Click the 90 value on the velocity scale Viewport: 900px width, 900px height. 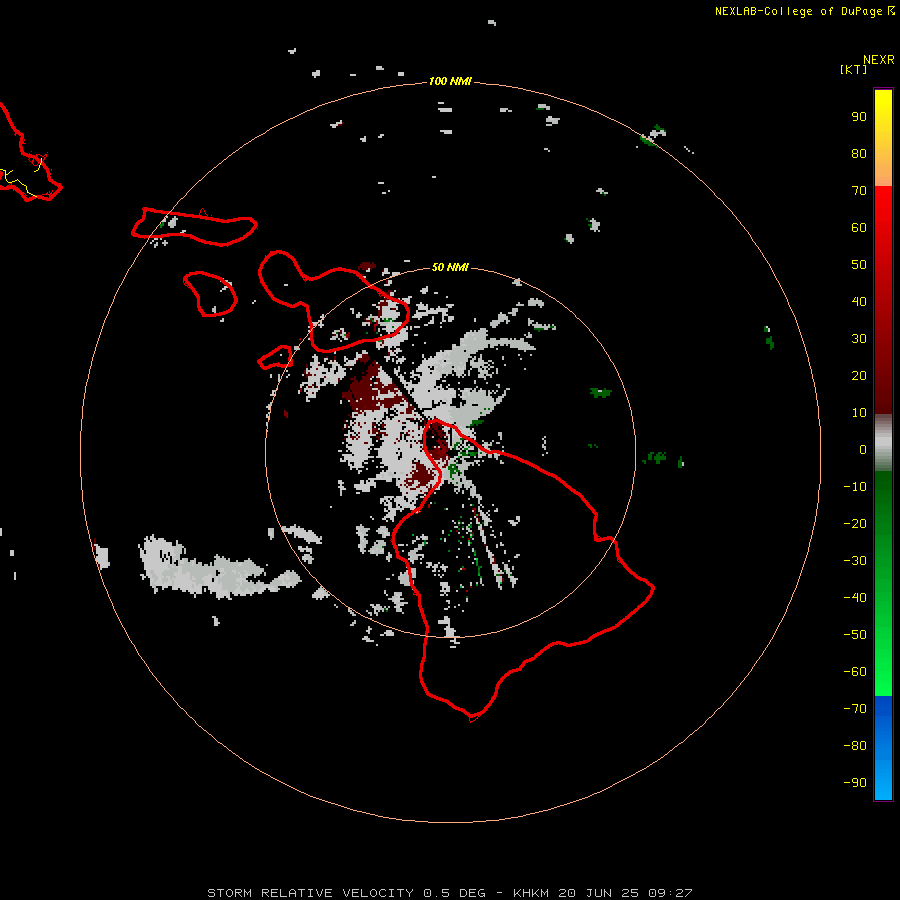(859, 117)
